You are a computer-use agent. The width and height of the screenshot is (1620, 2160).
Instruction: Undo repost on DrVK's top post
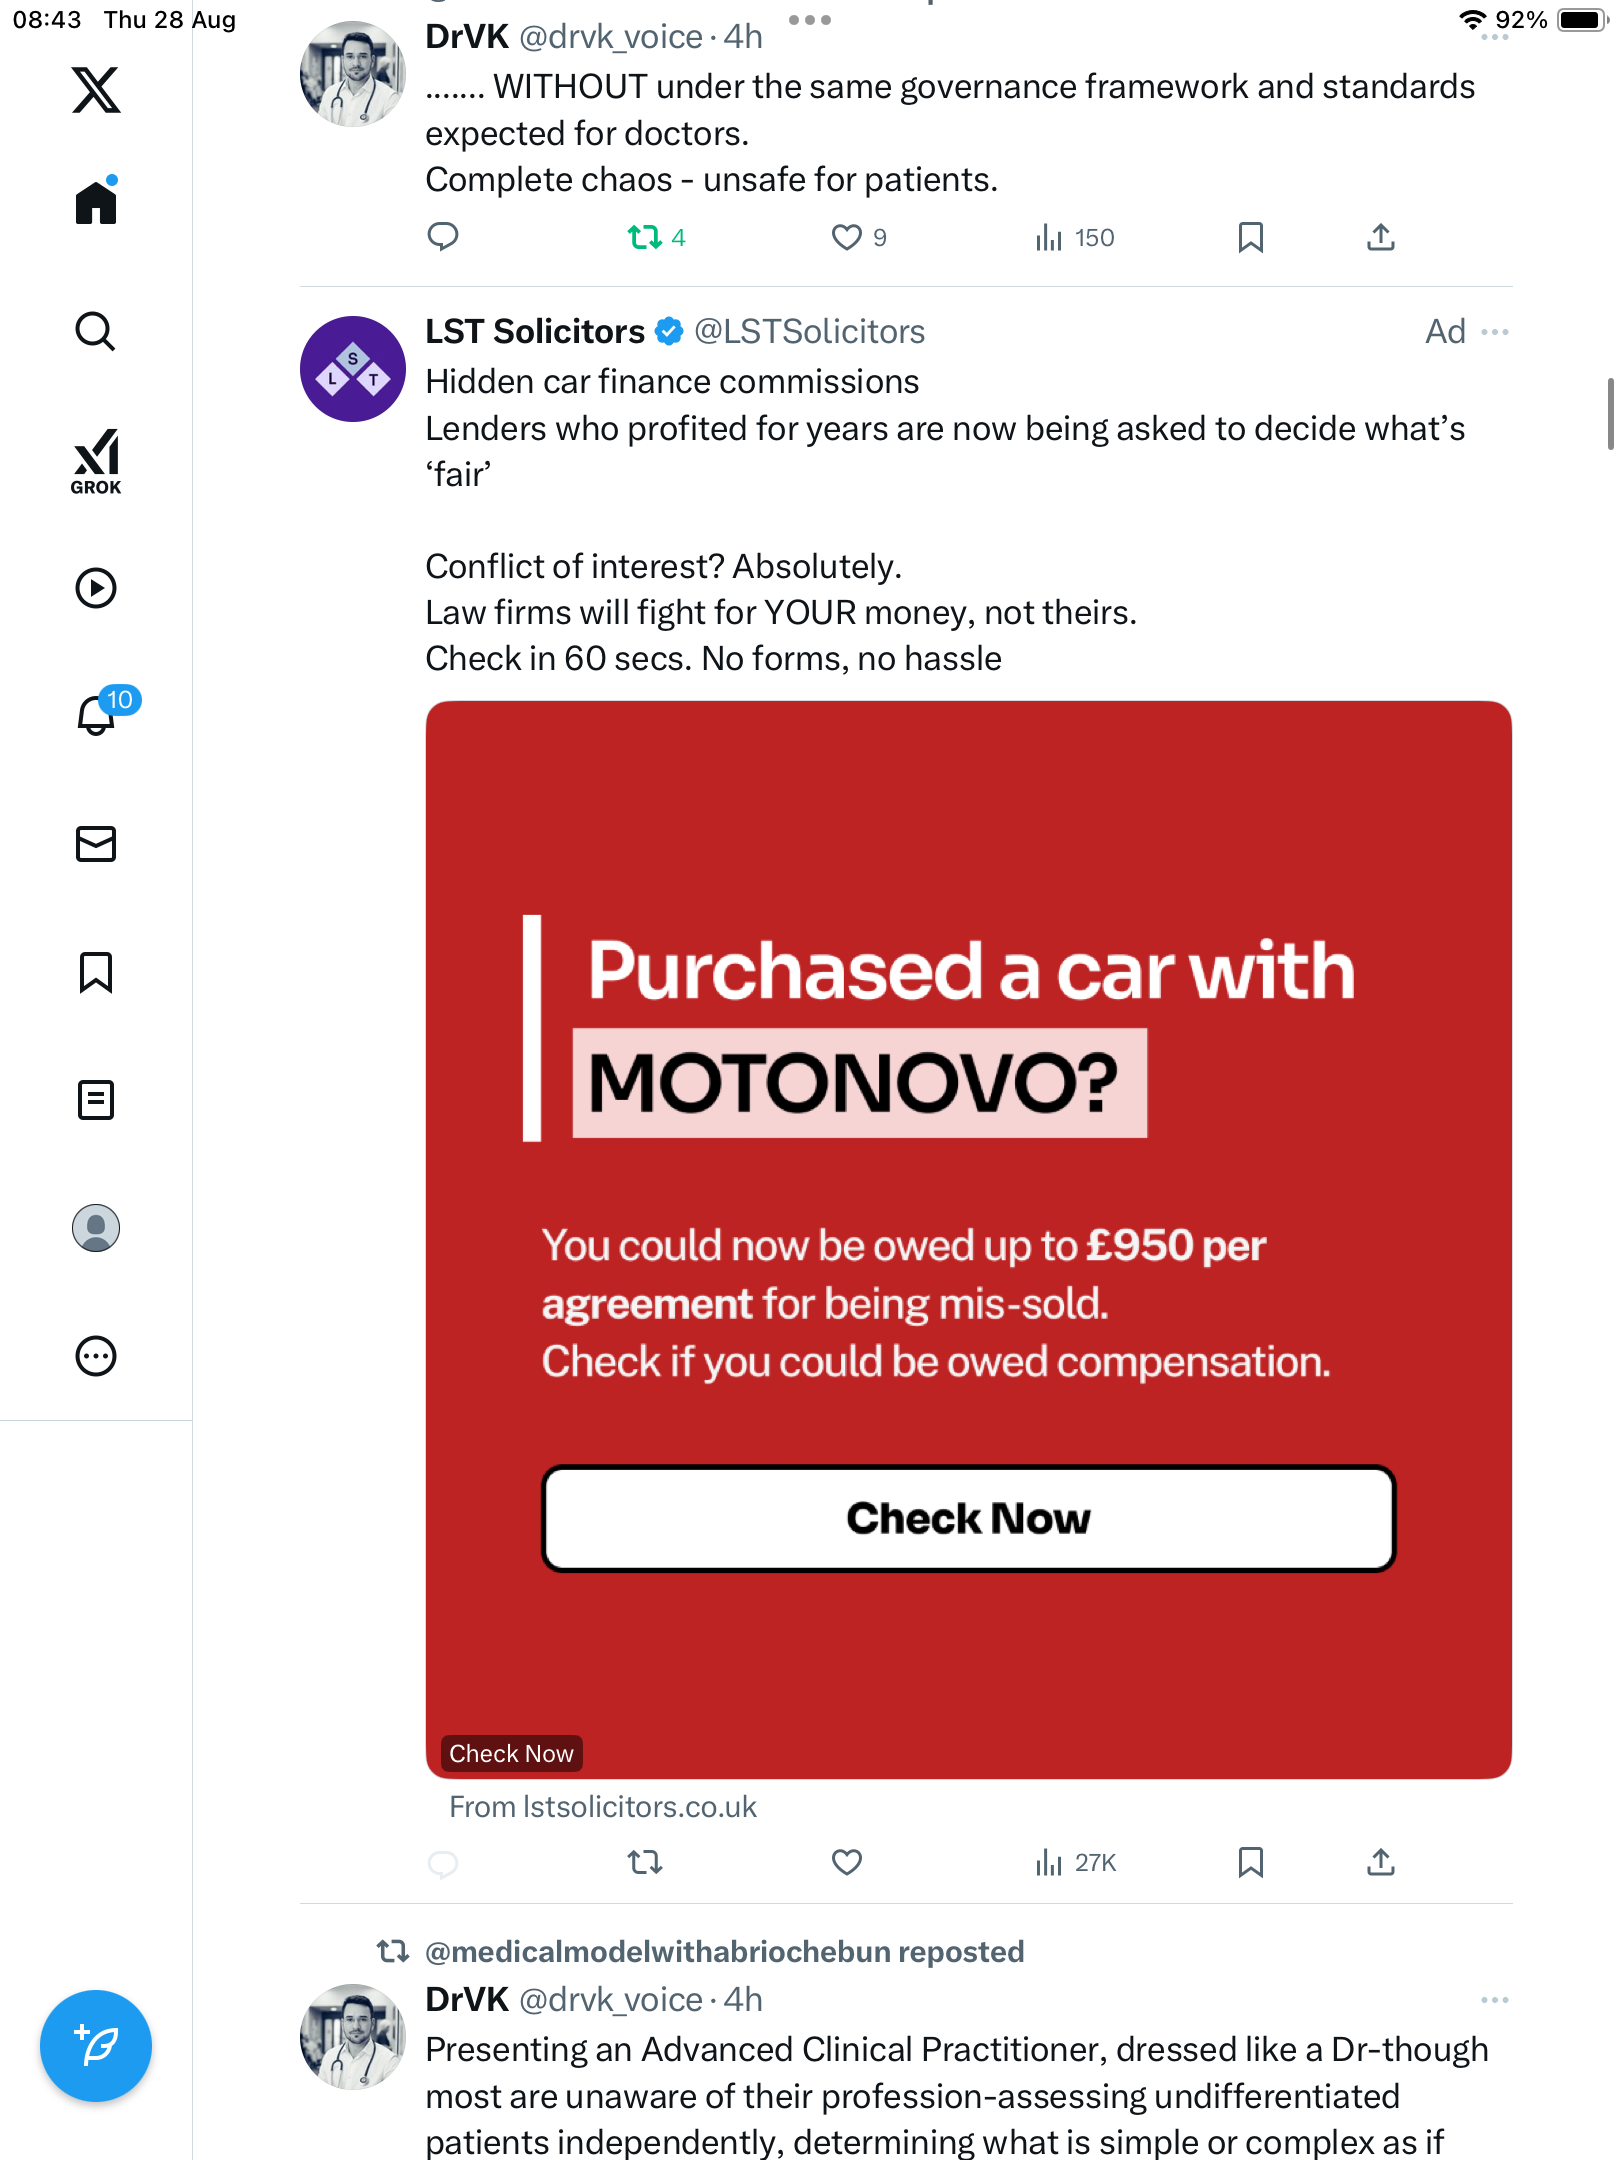646,237
